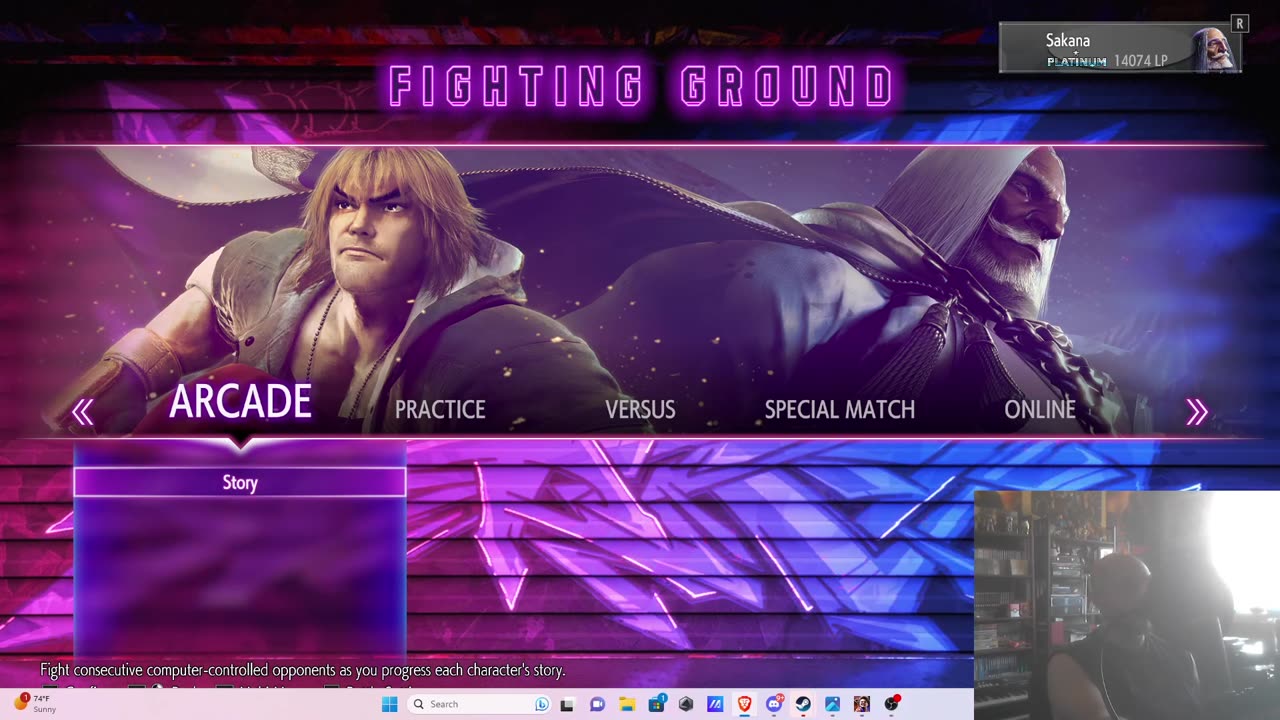Click the right double-chevron arrow

(1197, 412)
